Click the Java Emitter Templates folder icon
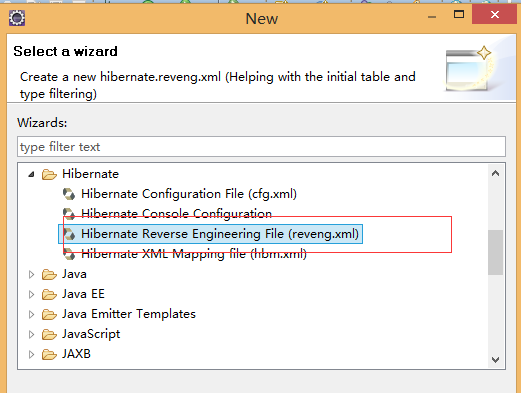 click(49, 314)
